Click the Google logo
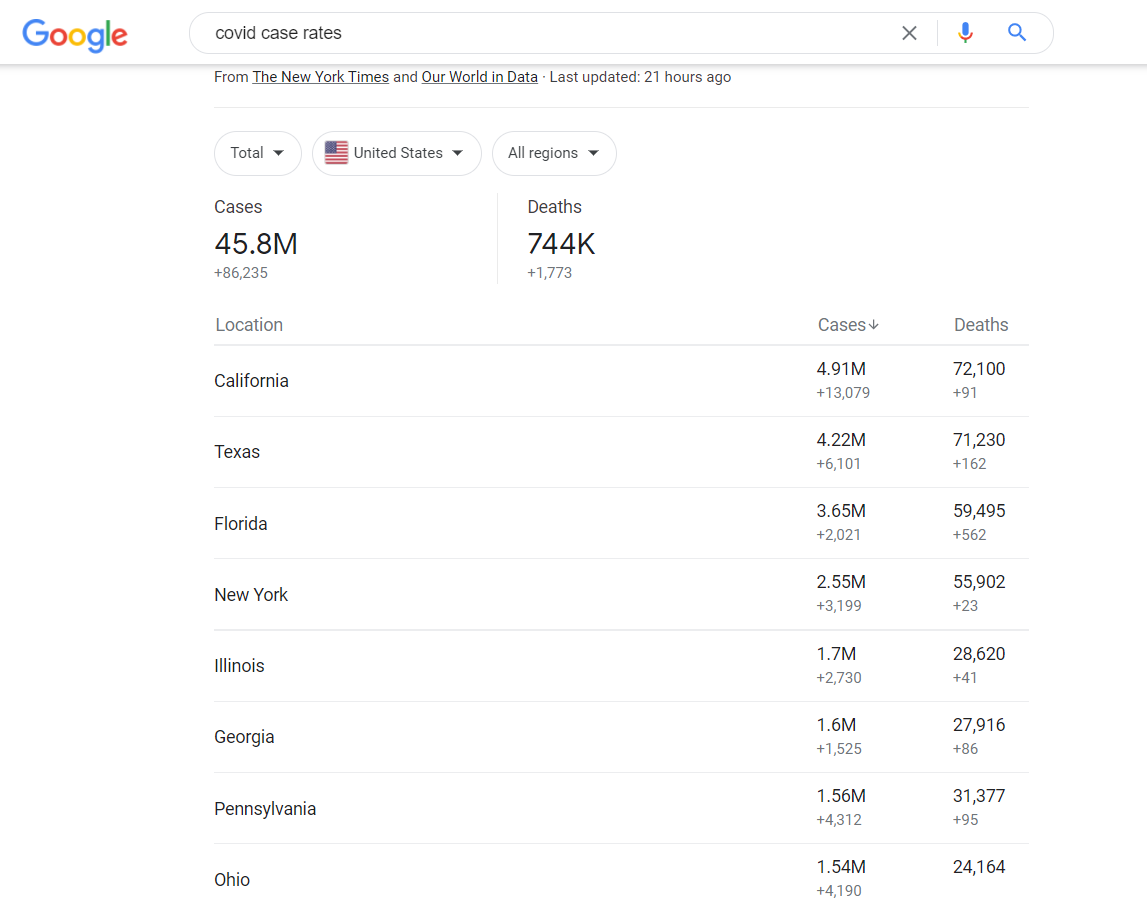The width and height of the screenshot is (1147, 903). pyautogui.click(x=75, y=34)
